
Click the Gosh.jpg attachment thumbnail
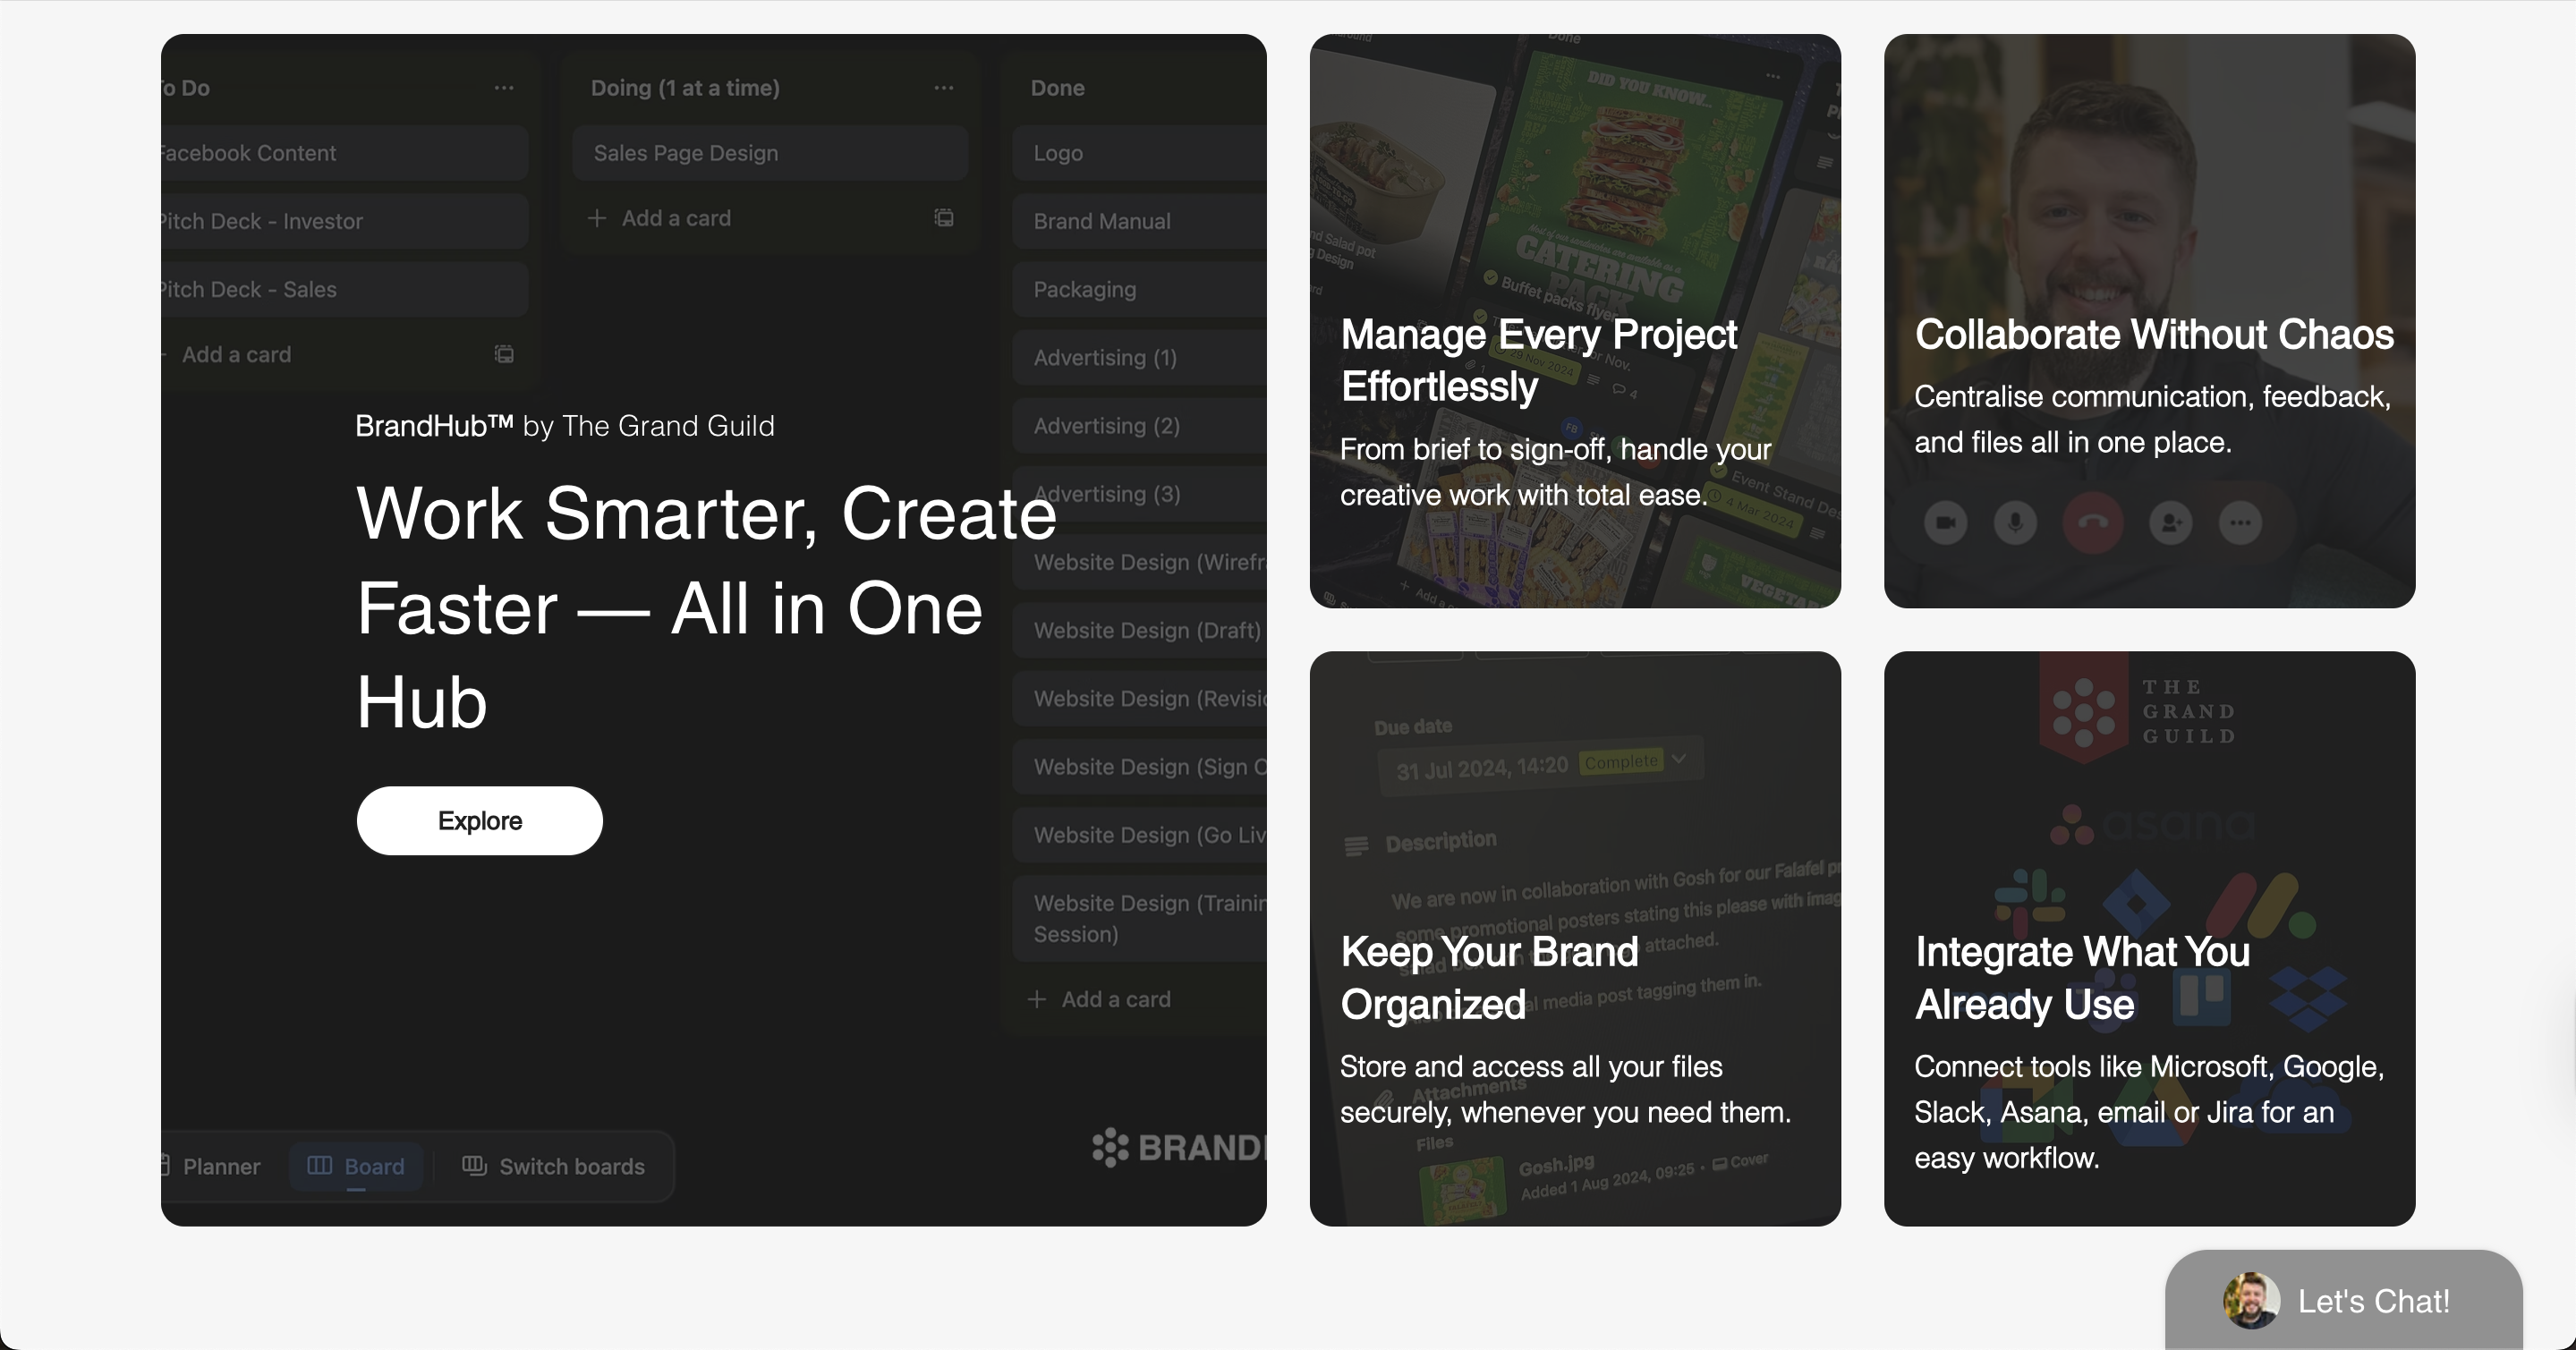point(1463,1189)
